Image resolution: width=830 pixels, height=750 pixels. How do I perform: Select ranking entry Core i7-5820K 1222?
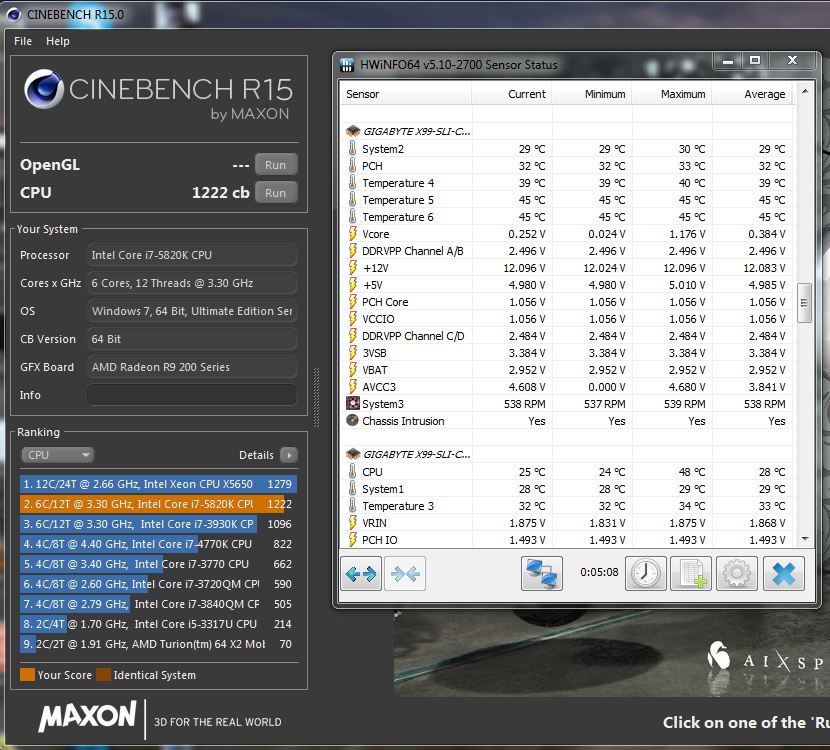pos(158,504)
